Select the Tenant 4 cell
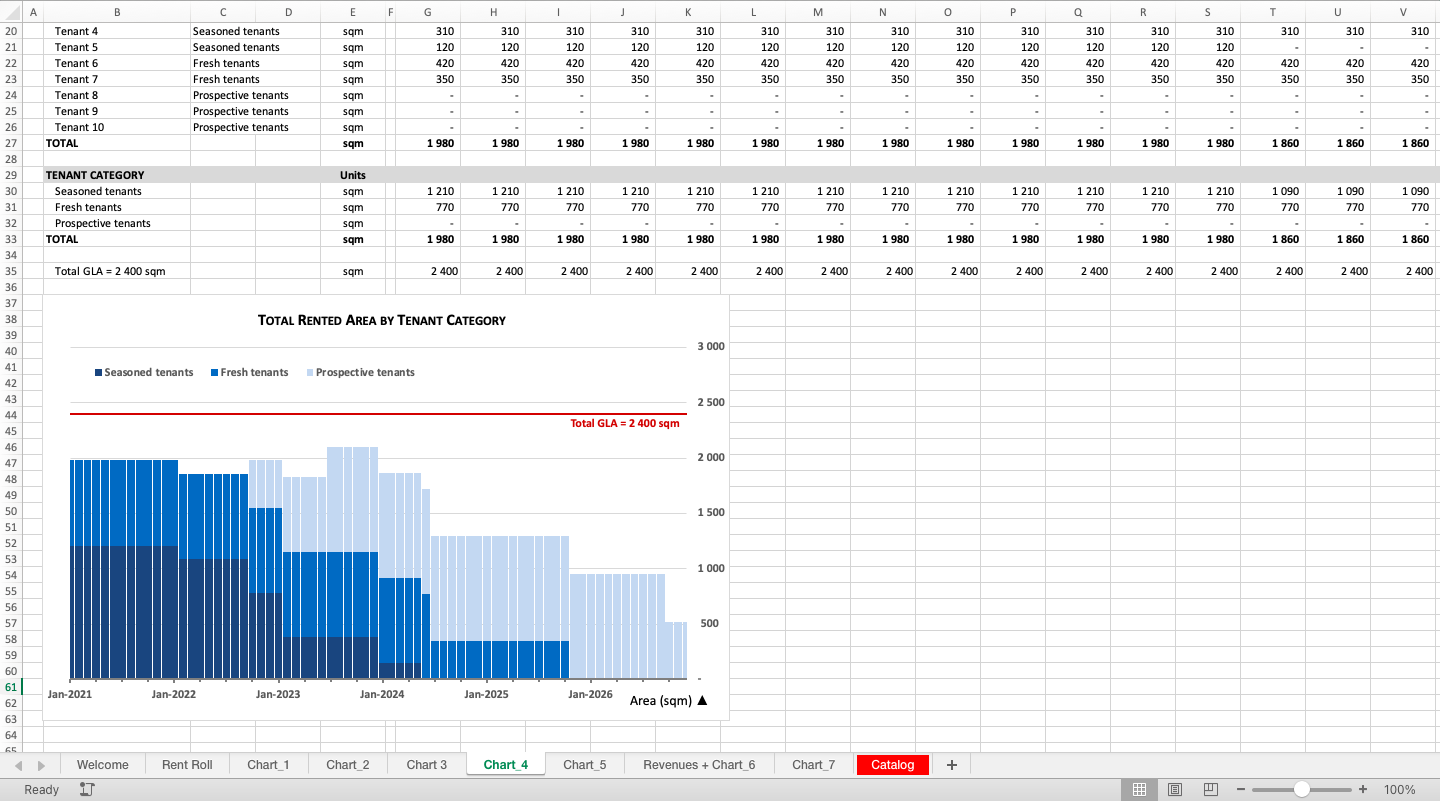1440x801 pixels. point(117,31)
